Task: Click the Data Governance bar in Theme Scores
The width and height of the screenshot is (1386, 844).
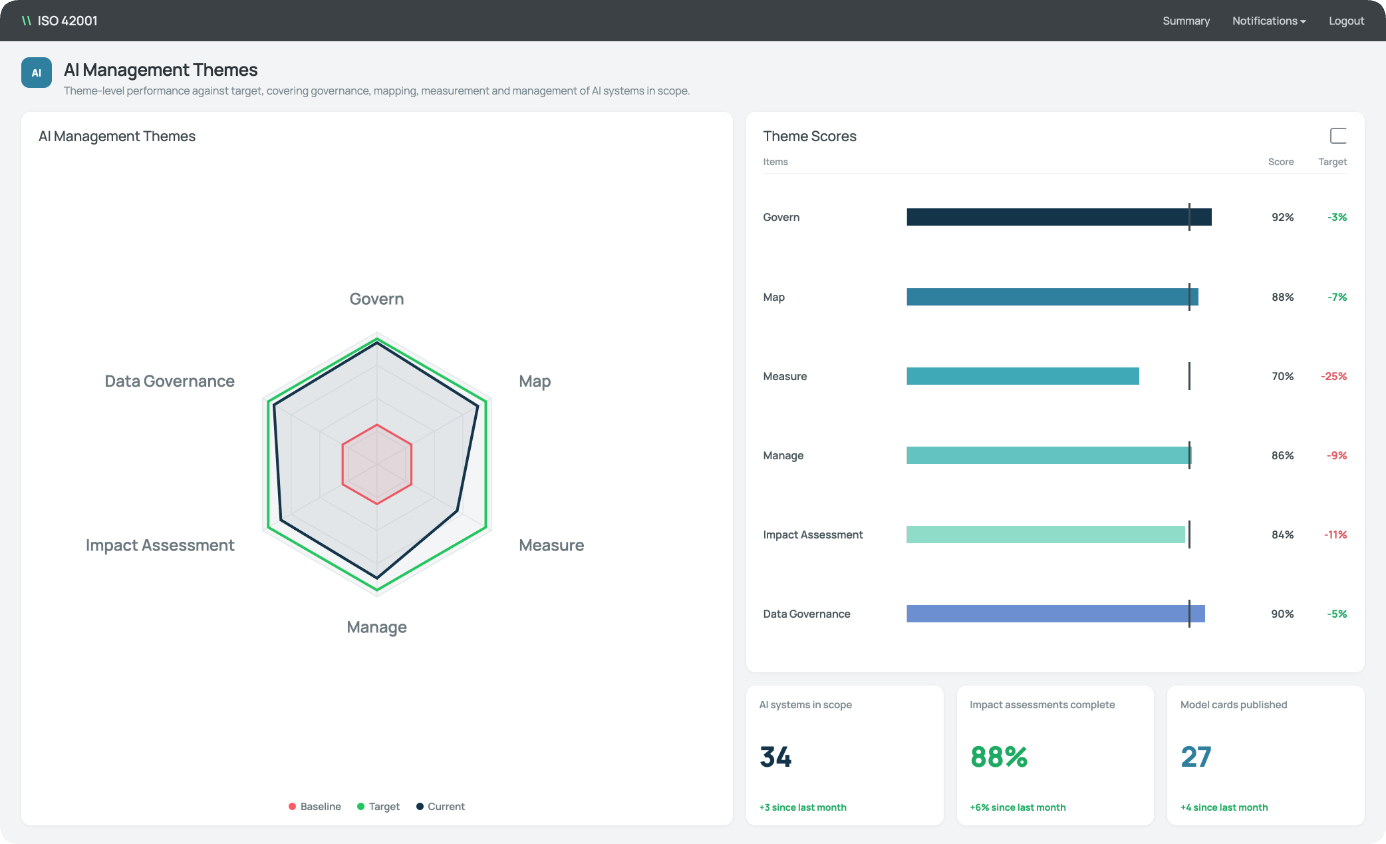Action: click(1056, 614)
